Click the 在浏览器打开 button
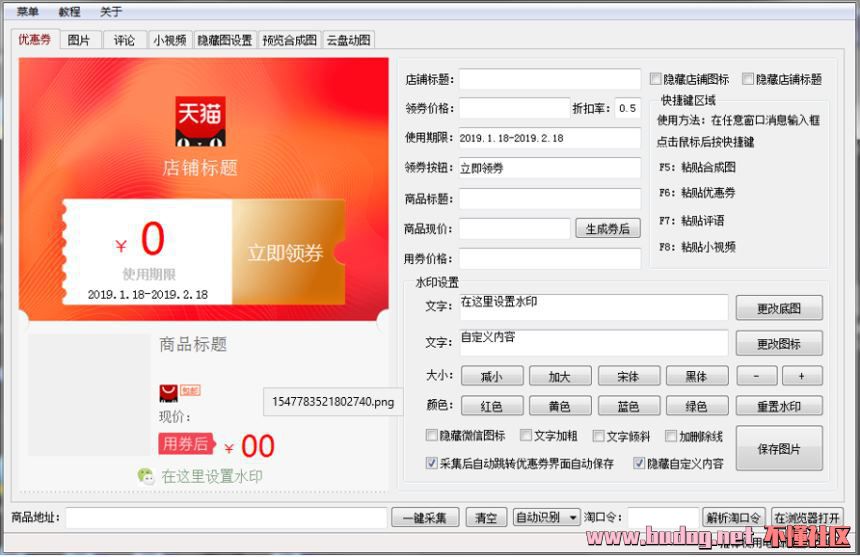This screenshot has height=557, width=860. click(x=807, y=517)
